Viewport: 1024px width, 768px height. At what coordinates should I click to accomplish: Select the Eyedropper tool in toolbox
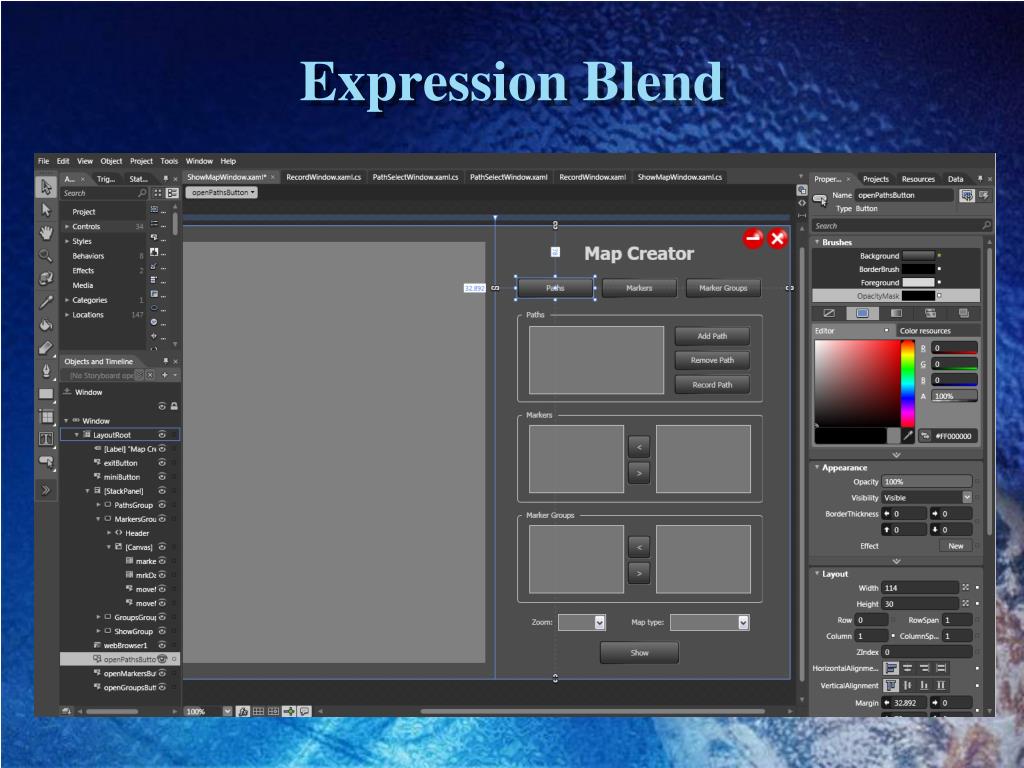tap(46, 302)
